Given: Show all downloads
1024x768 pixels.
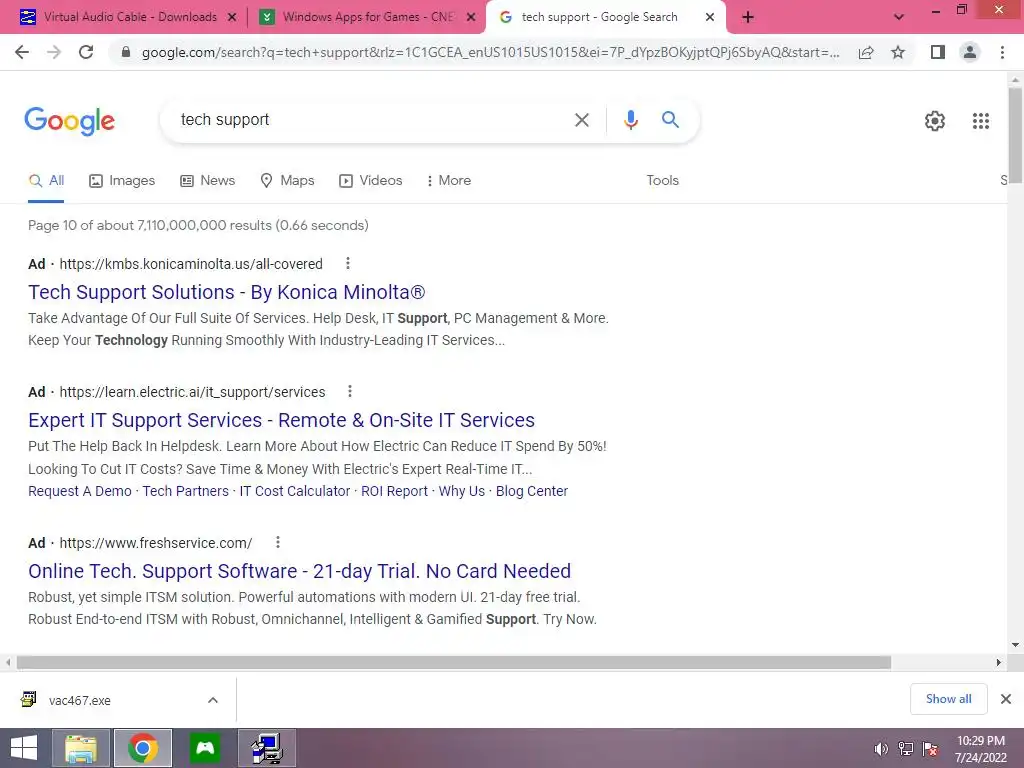Looking at the screenshot, I should (x=948, y=699).
